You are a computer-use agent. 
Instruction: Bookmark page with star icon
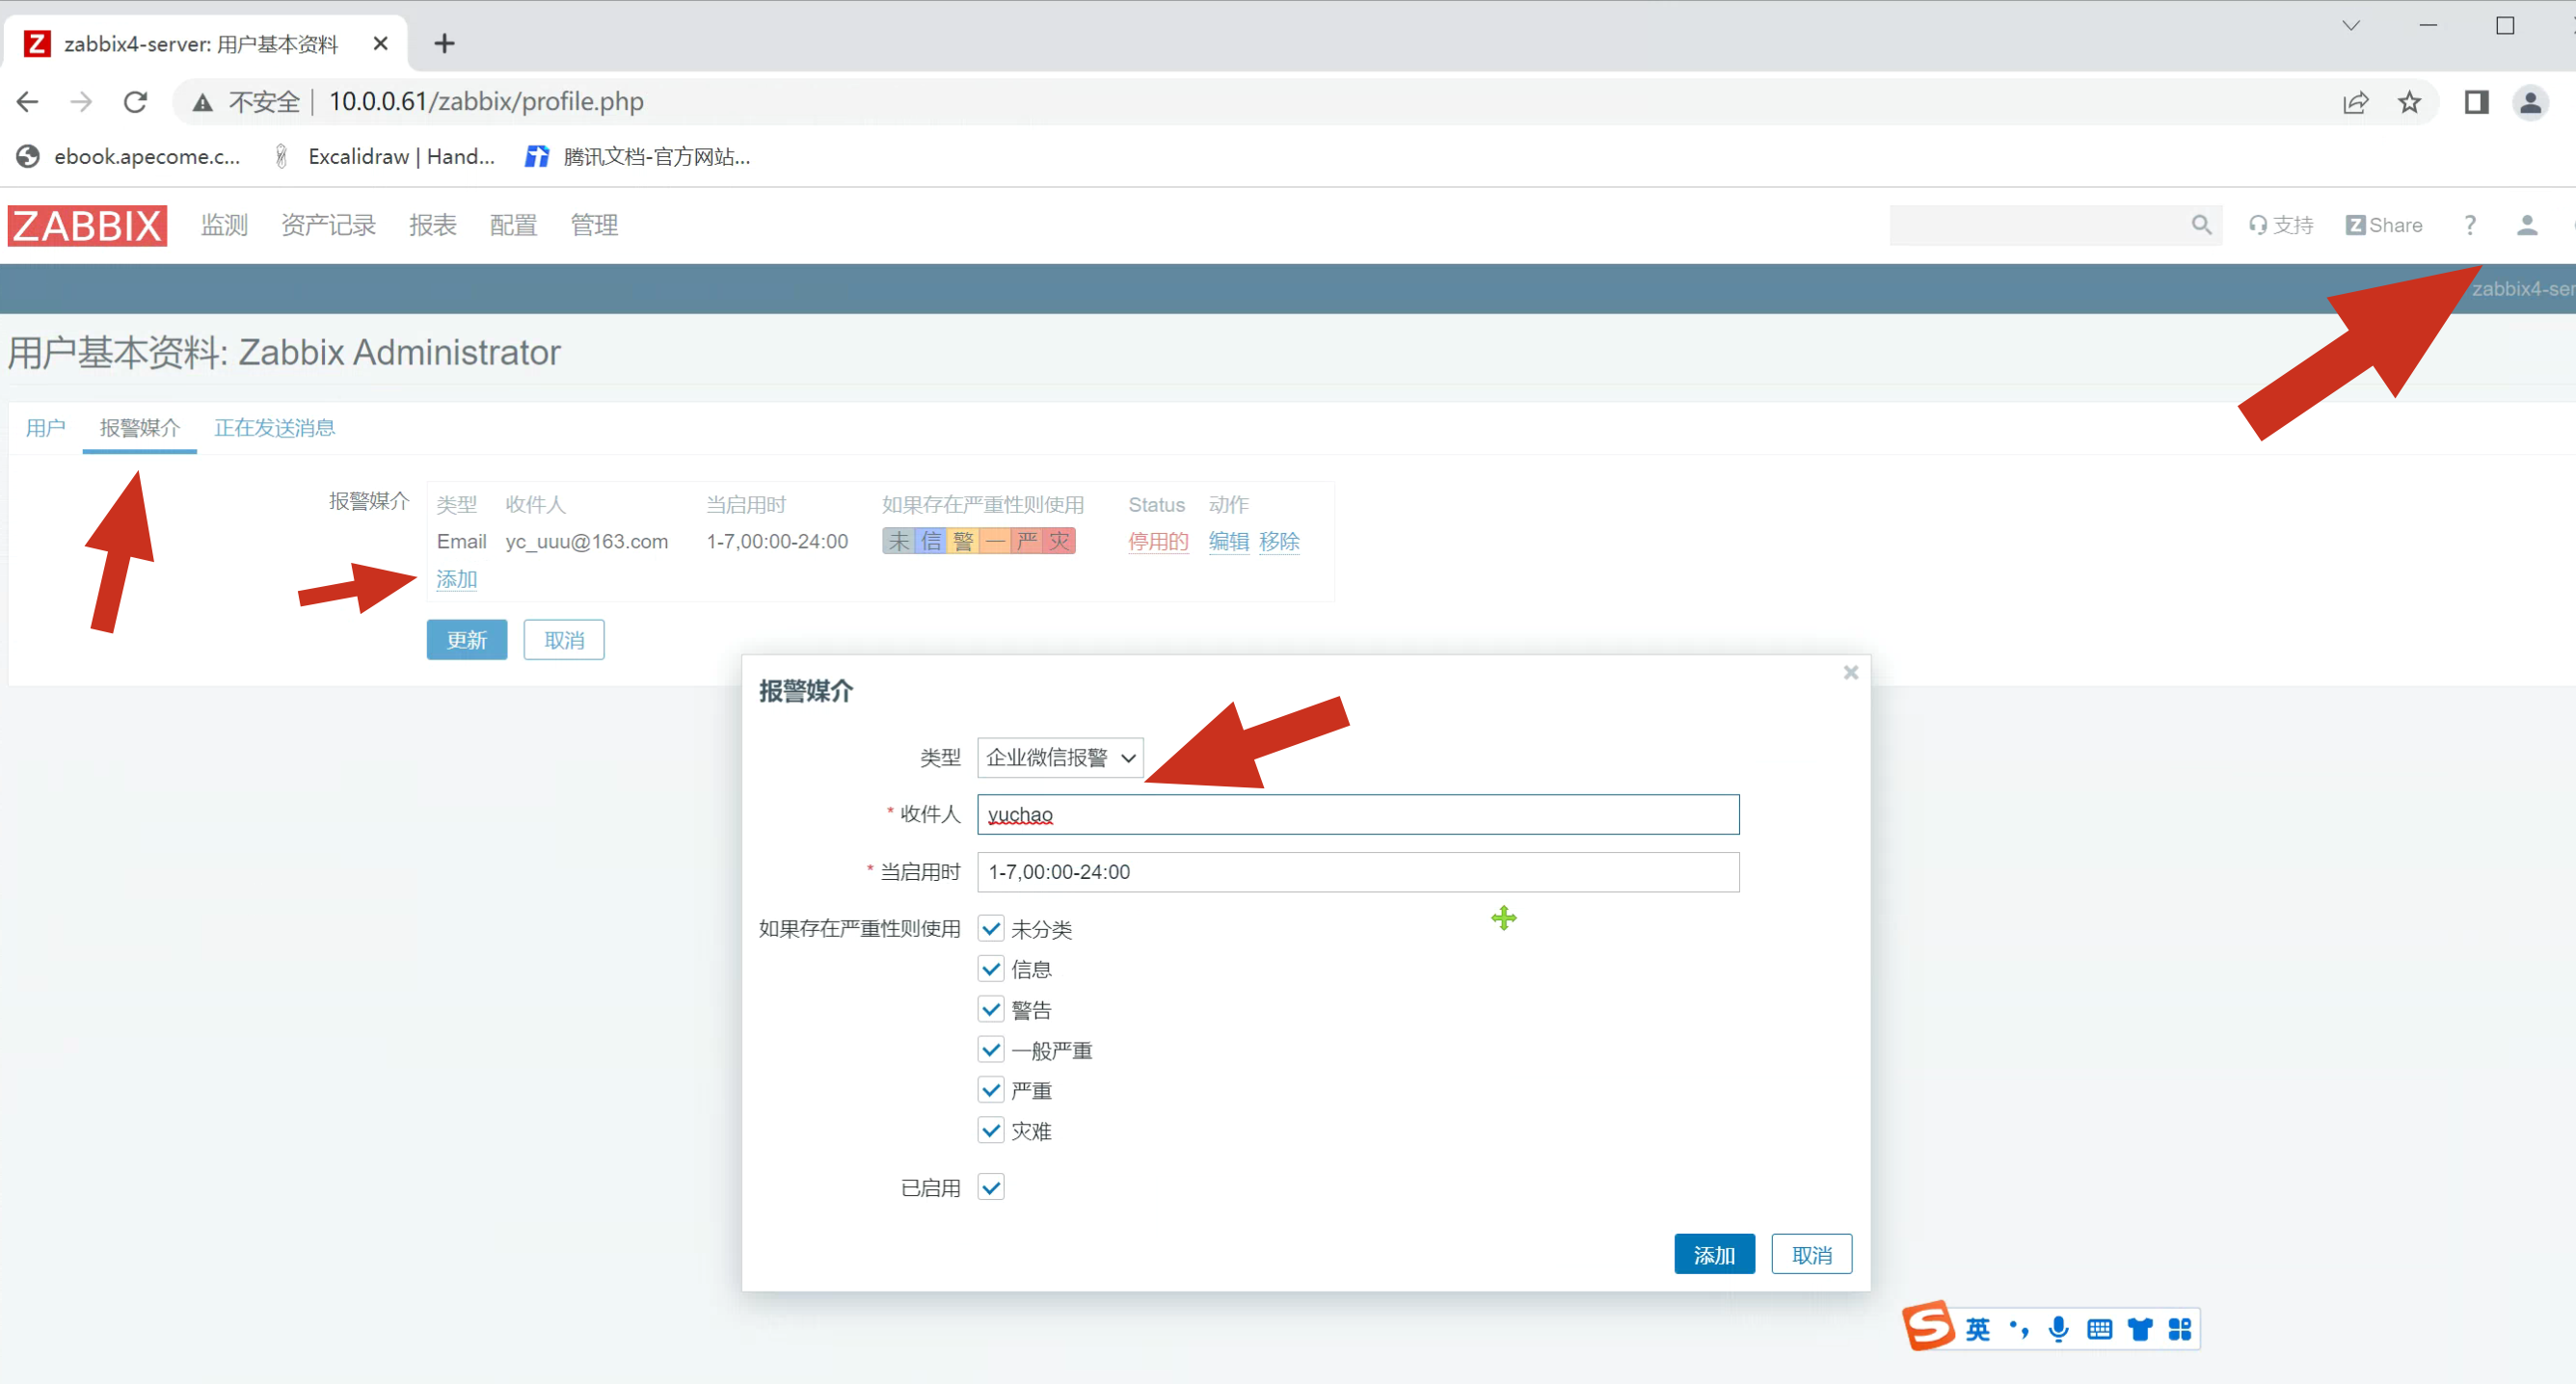click(2409, 102)
